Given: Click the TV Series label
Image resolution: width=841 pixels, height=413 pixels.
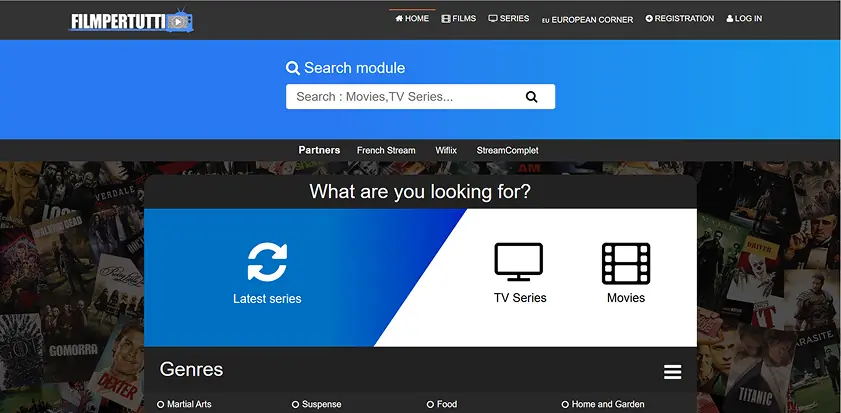Looking at the screenshot, I should 520,298.
